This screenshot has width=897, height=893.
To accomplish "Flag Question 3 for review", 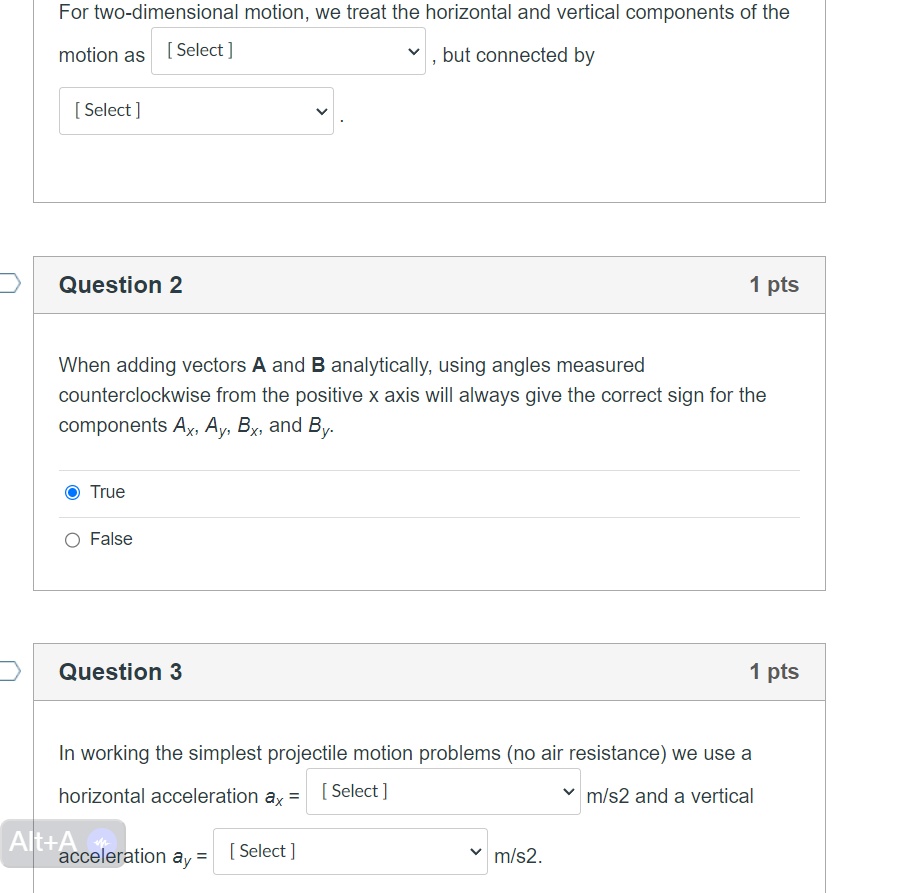I will click(9, 670).
